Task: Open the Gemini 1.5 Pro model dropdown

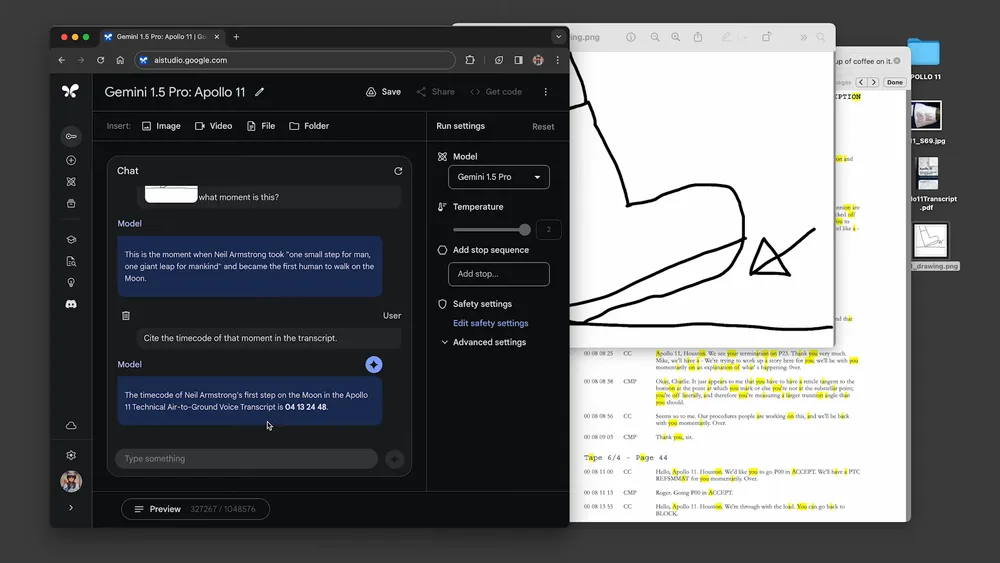Action: pyautogui.click(x=499, y=177)
